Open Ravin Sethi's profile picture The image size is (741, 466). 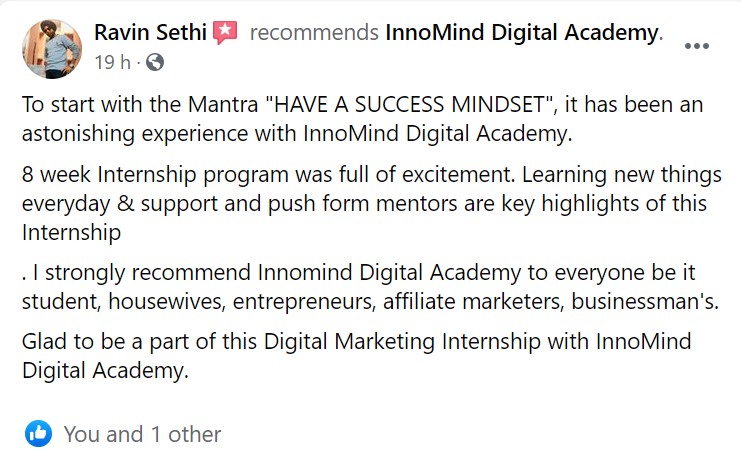[52, 47]
